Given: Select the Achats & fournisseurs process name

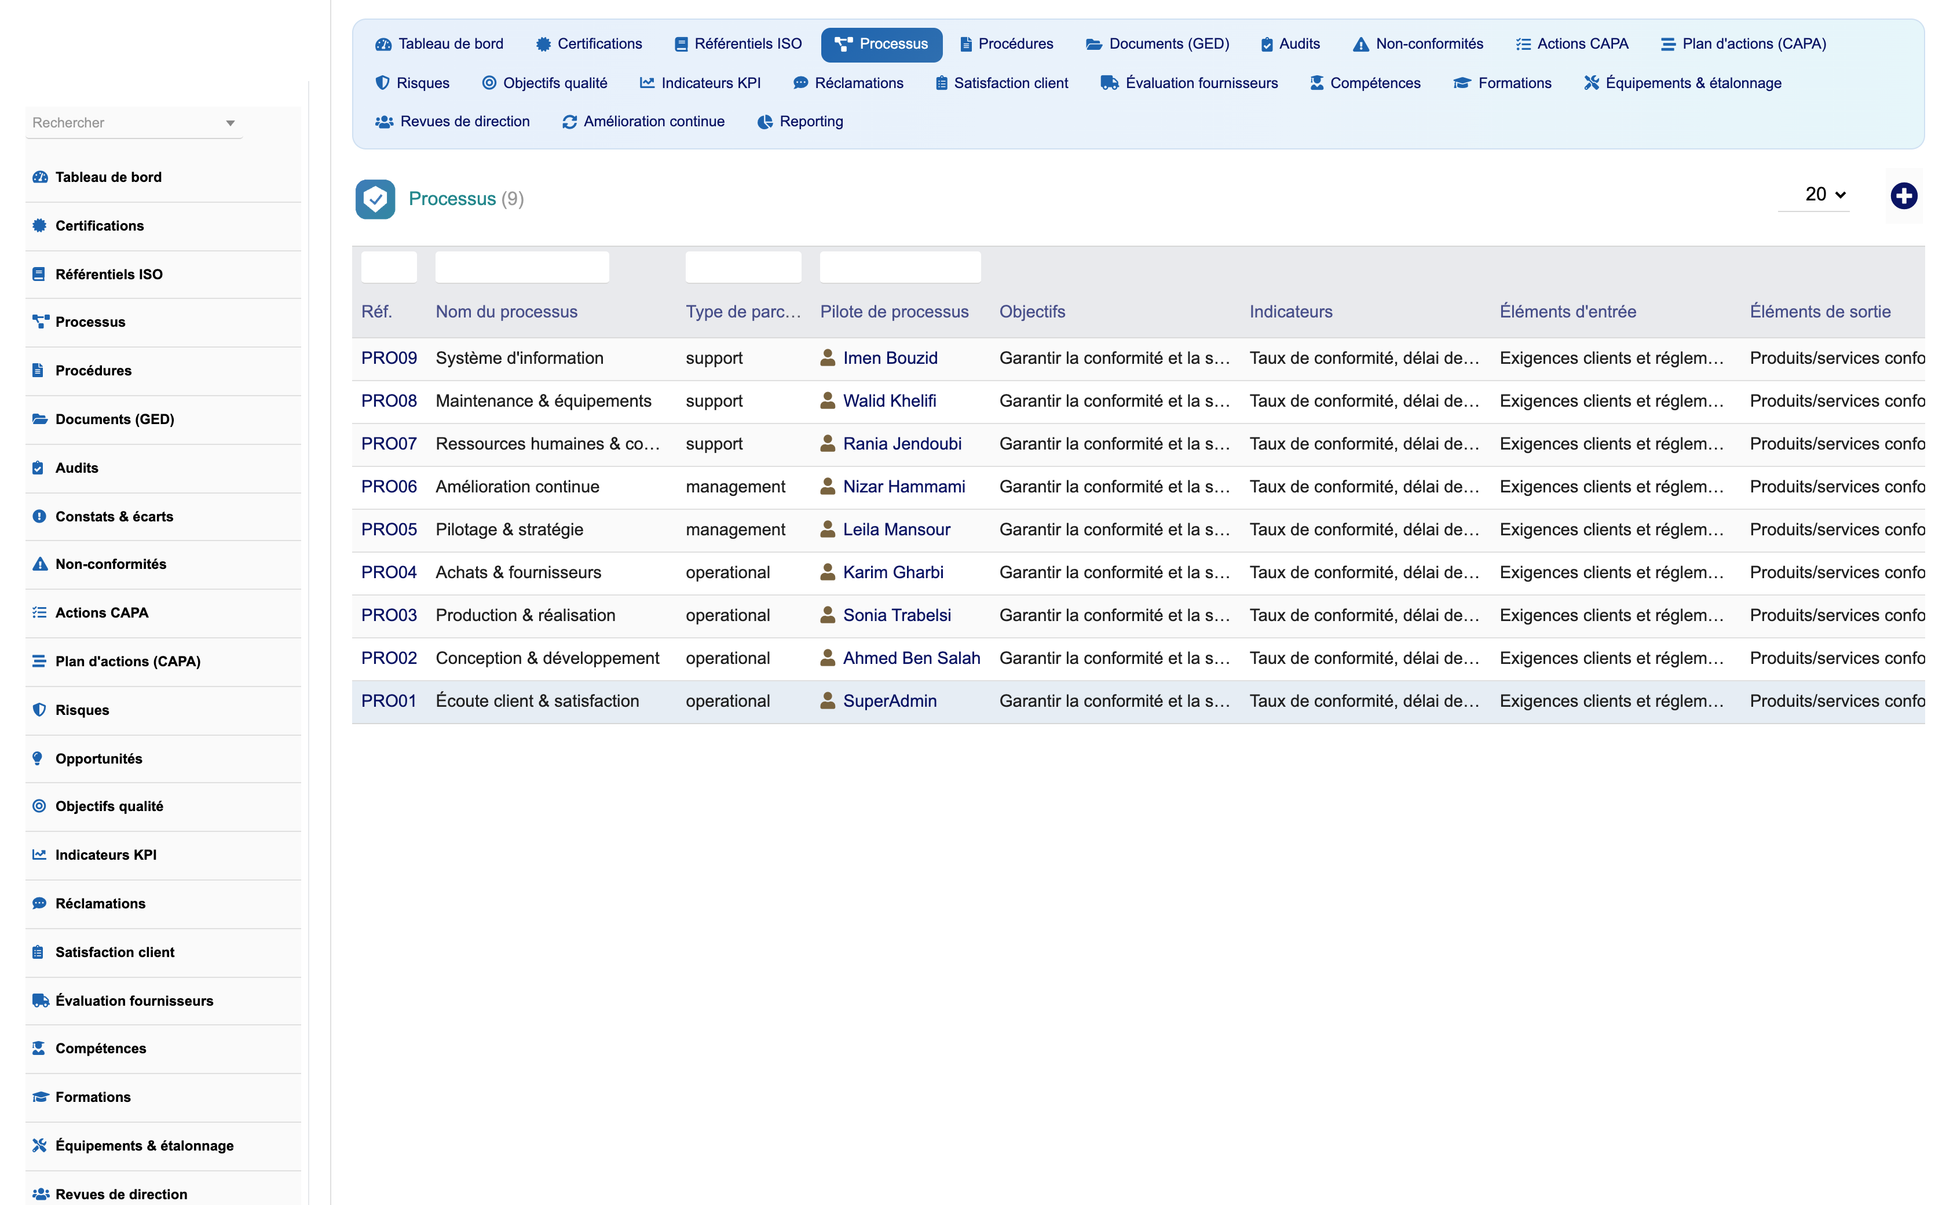Looking at the screenshot, I should [x=518, y=573].
